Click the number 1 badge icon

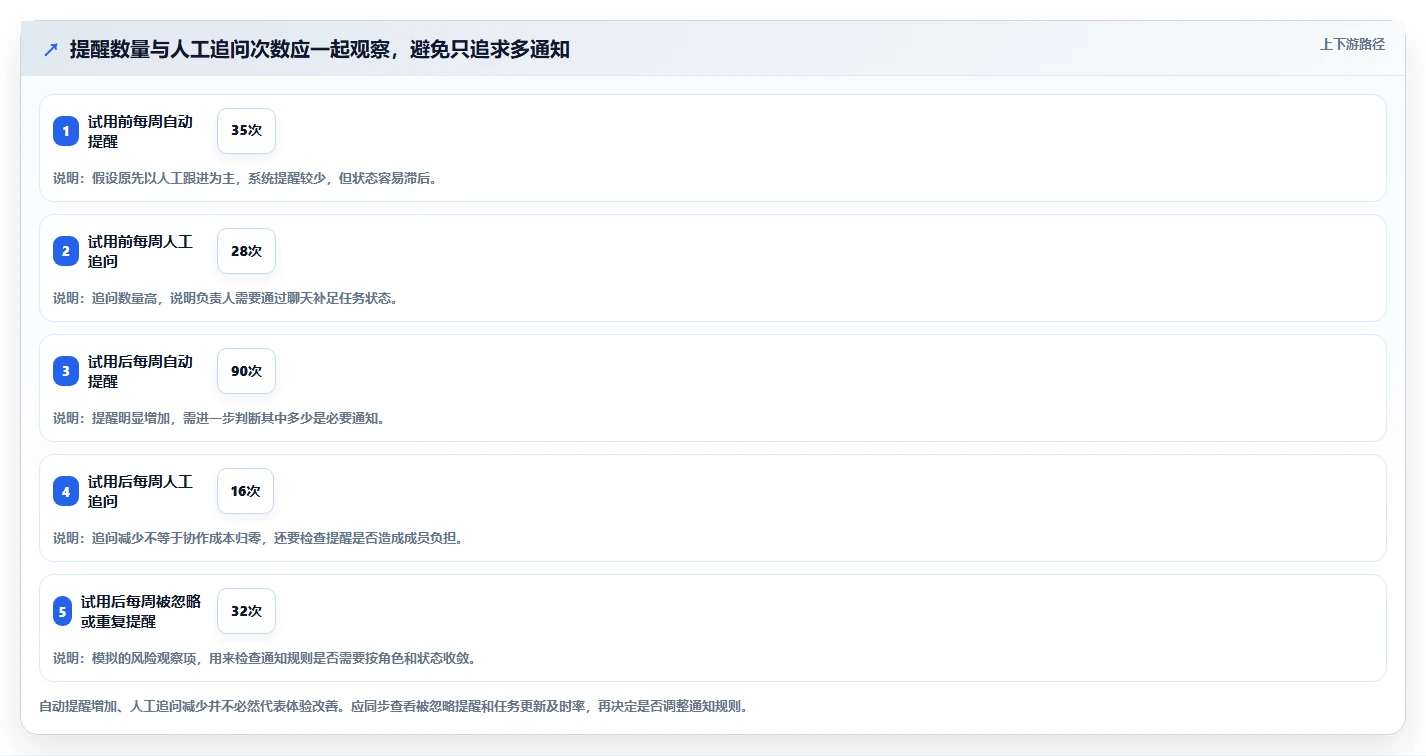tap(66, 131)
